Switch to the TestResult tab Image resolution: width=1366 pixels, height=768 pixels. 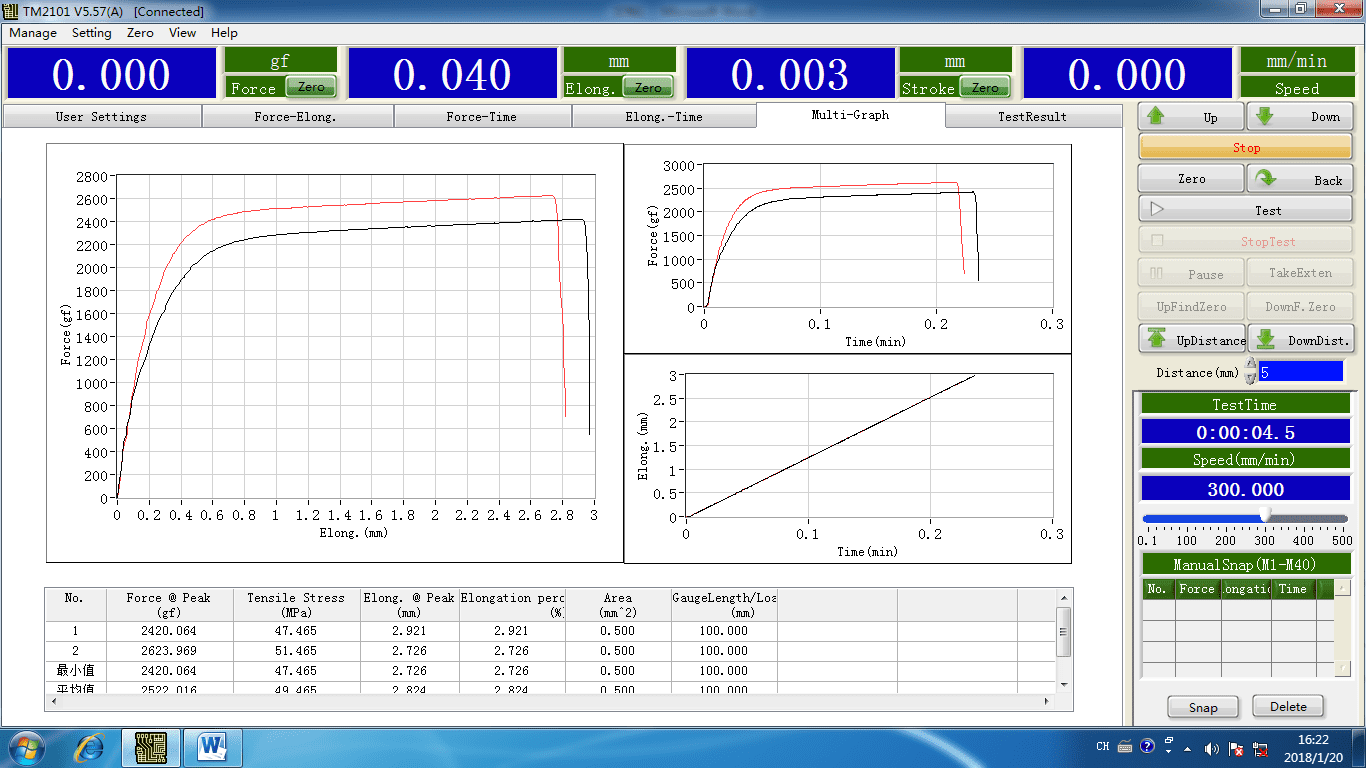(x=1032, y=117)
